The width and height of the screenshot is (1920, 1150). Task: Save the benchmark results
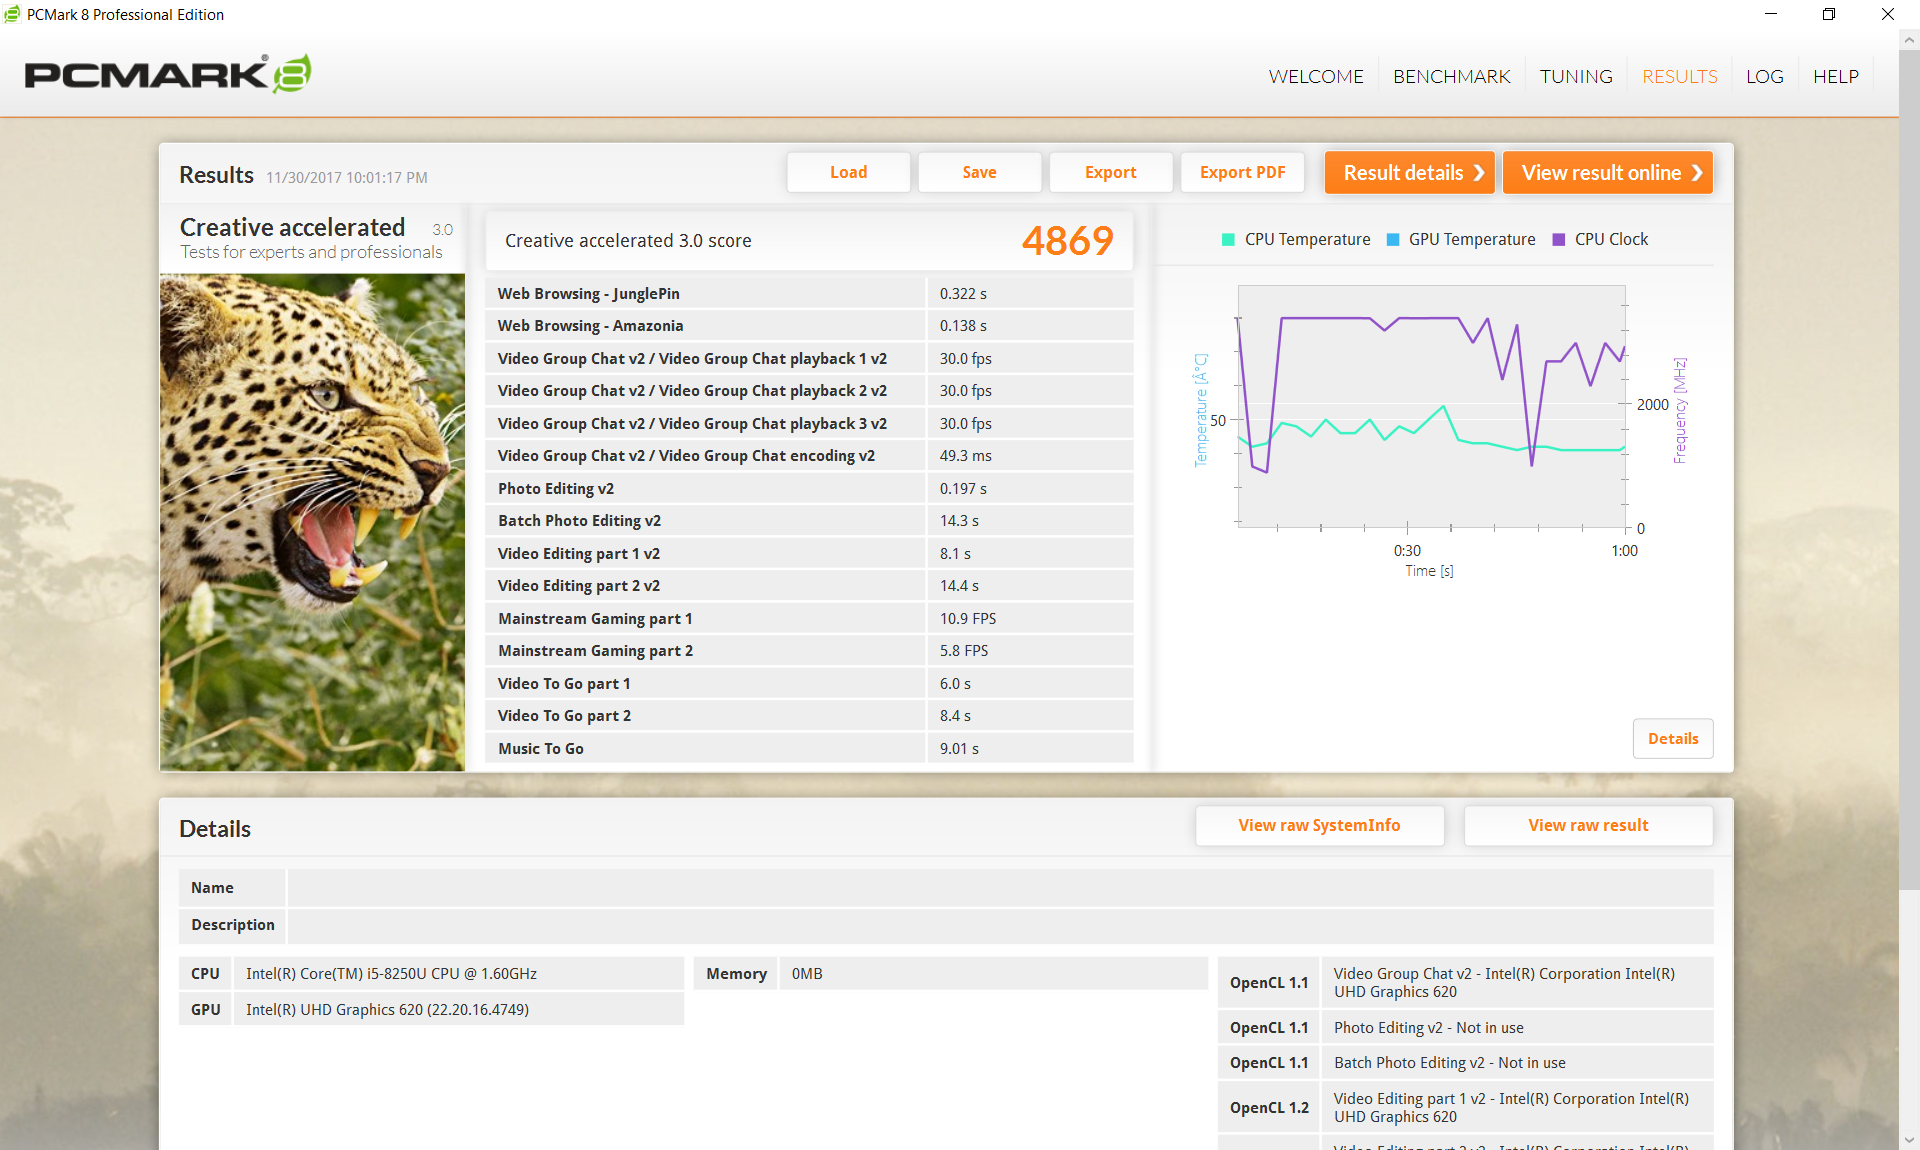tap(979, 173)
